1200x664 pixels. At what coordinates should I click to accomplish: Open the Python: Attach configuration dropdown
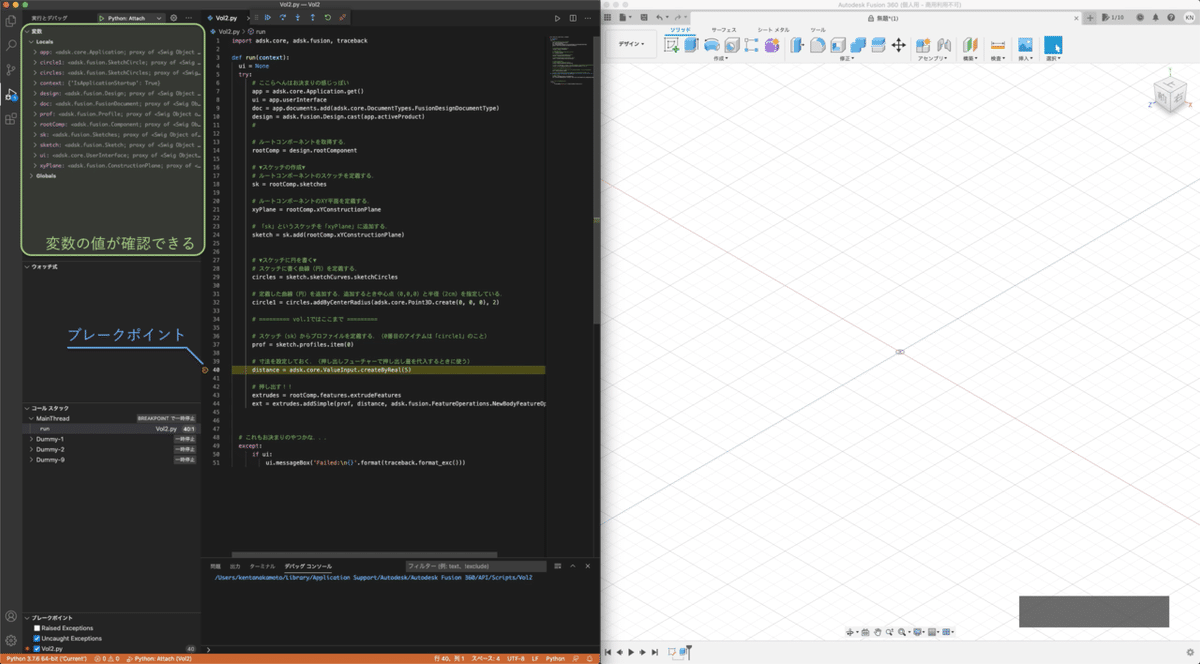tap(131, 18)
